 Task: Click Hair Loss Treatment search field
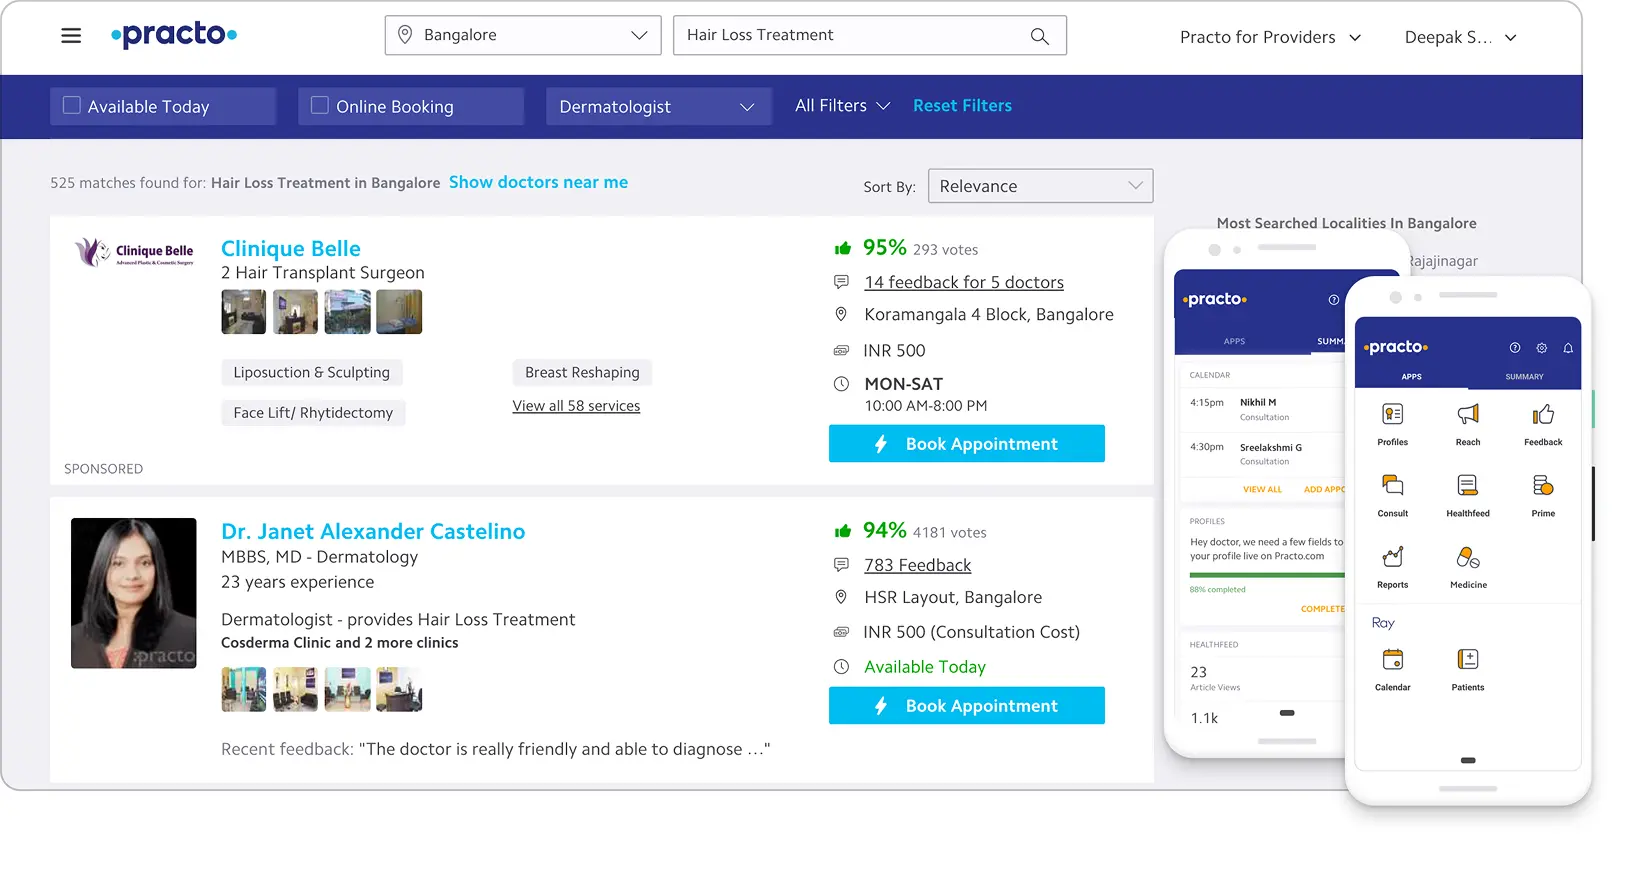pyautogui.click(x=870, y=35)
